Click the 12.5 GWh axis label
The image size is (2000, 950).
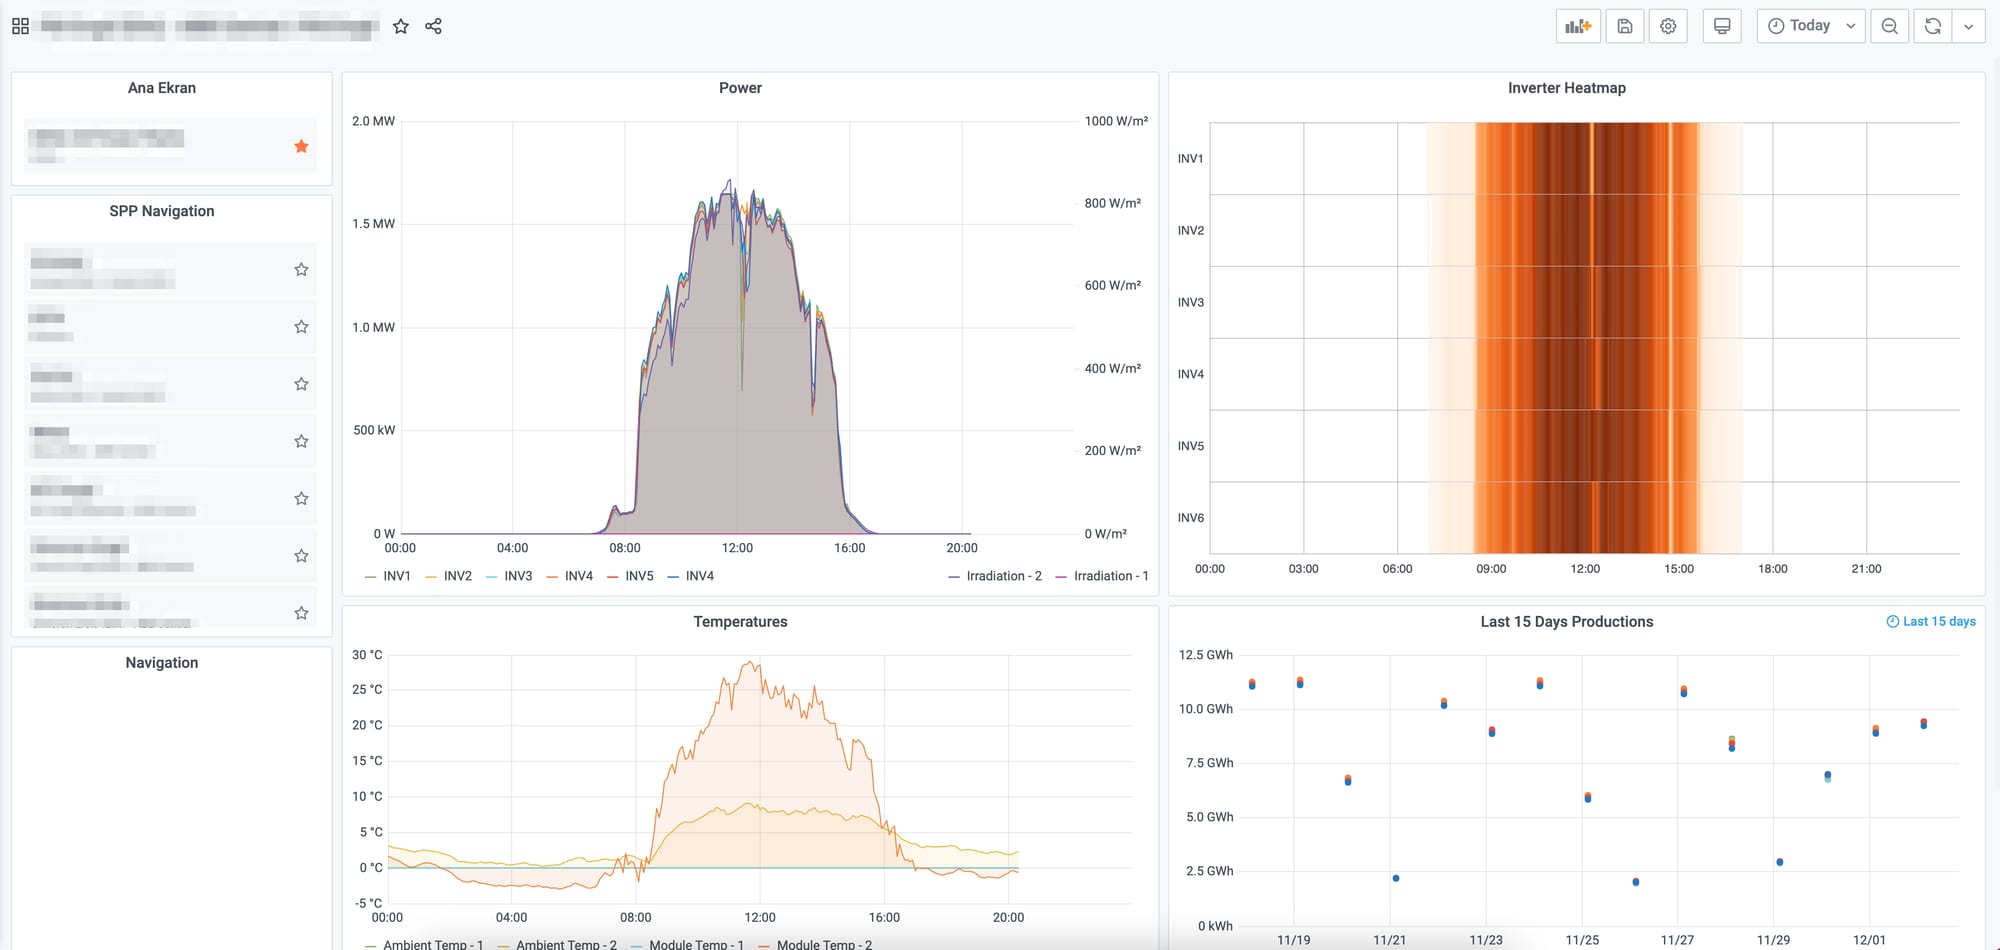[x=1206, y=655]
